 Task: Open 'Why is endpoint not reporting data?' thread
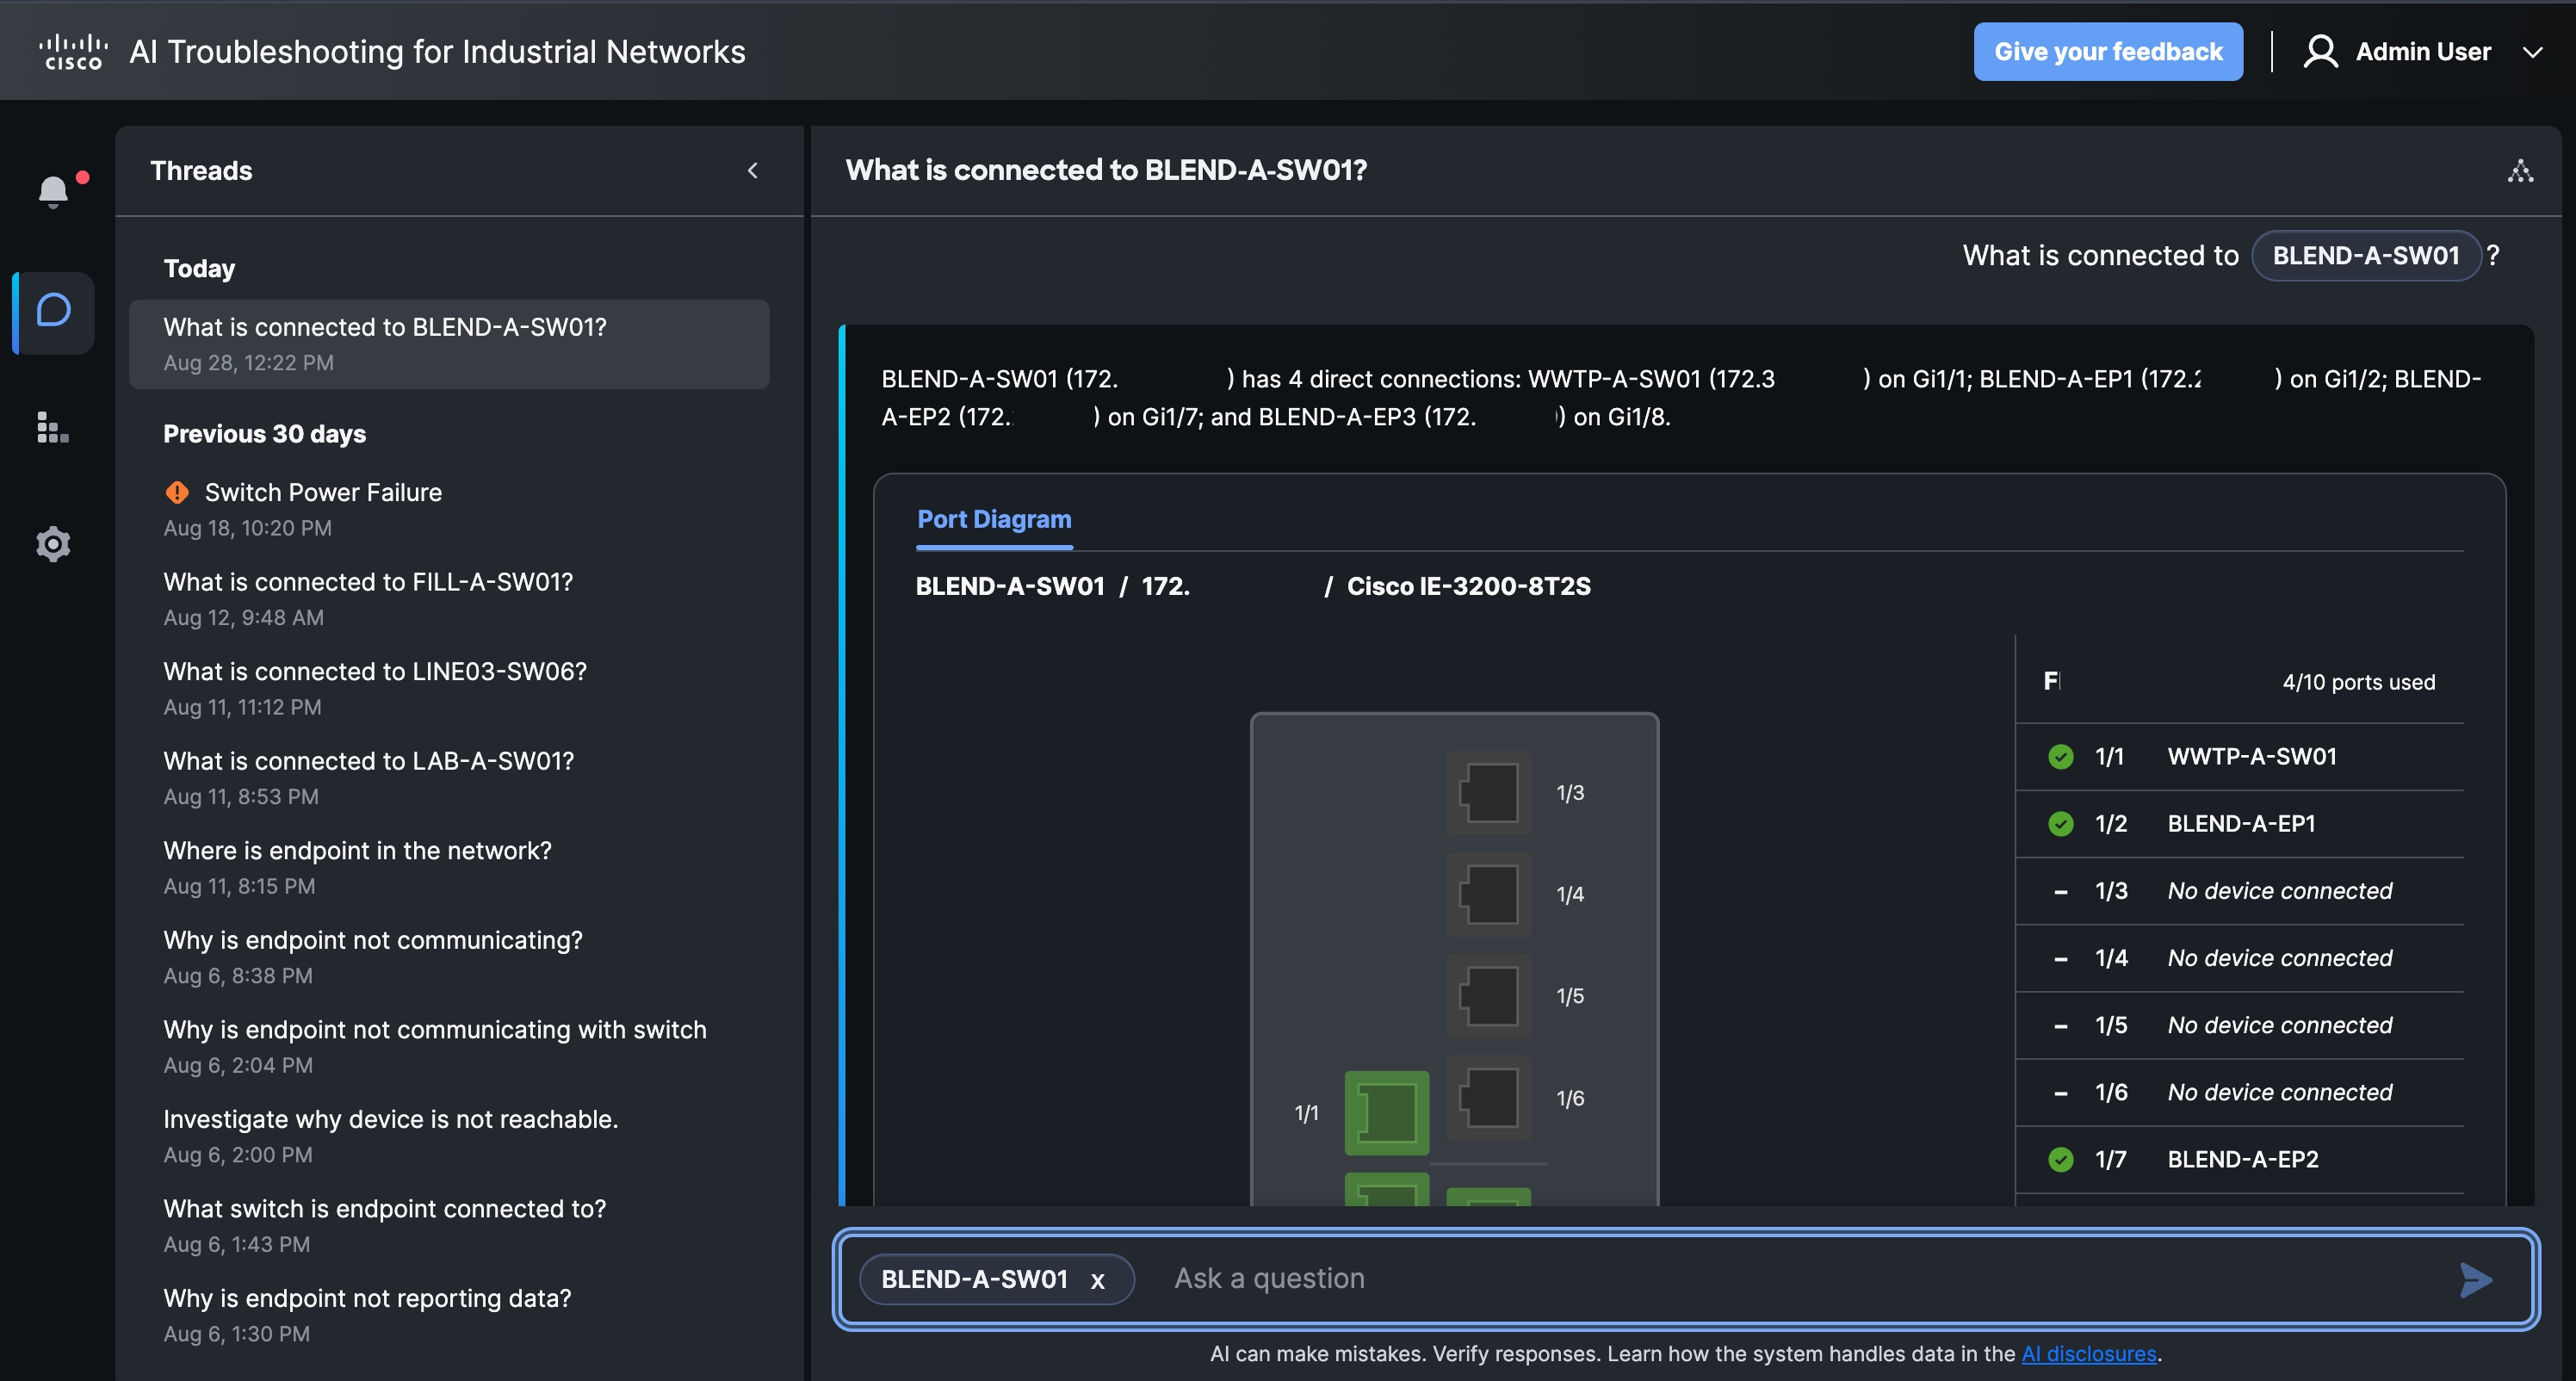point(449,1315)
